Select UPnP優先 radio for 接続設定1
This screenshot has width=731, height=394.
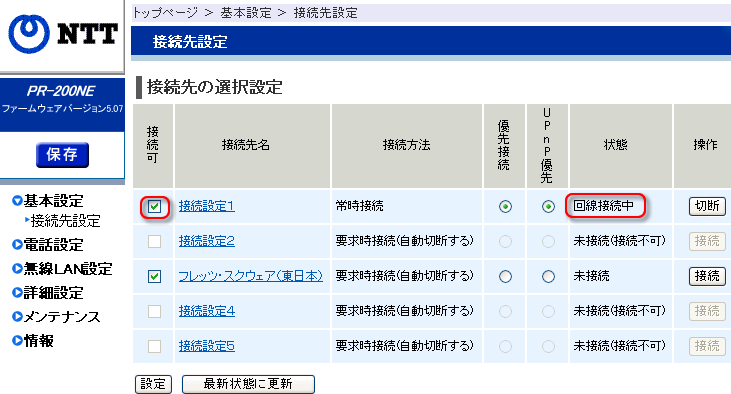[x=548, y=206]
